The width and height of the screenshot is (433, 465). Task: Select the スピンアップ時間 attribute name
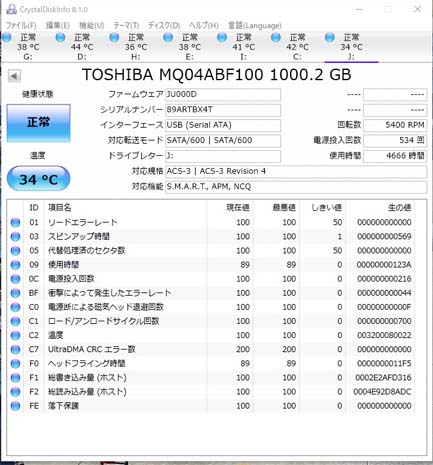[79, 236]
